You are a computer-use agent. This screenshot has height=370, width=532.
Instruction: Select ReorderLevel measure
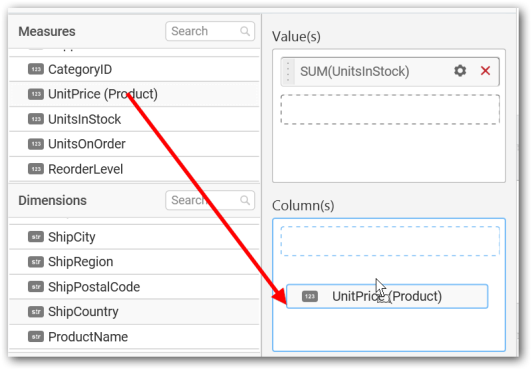[134, 169]
